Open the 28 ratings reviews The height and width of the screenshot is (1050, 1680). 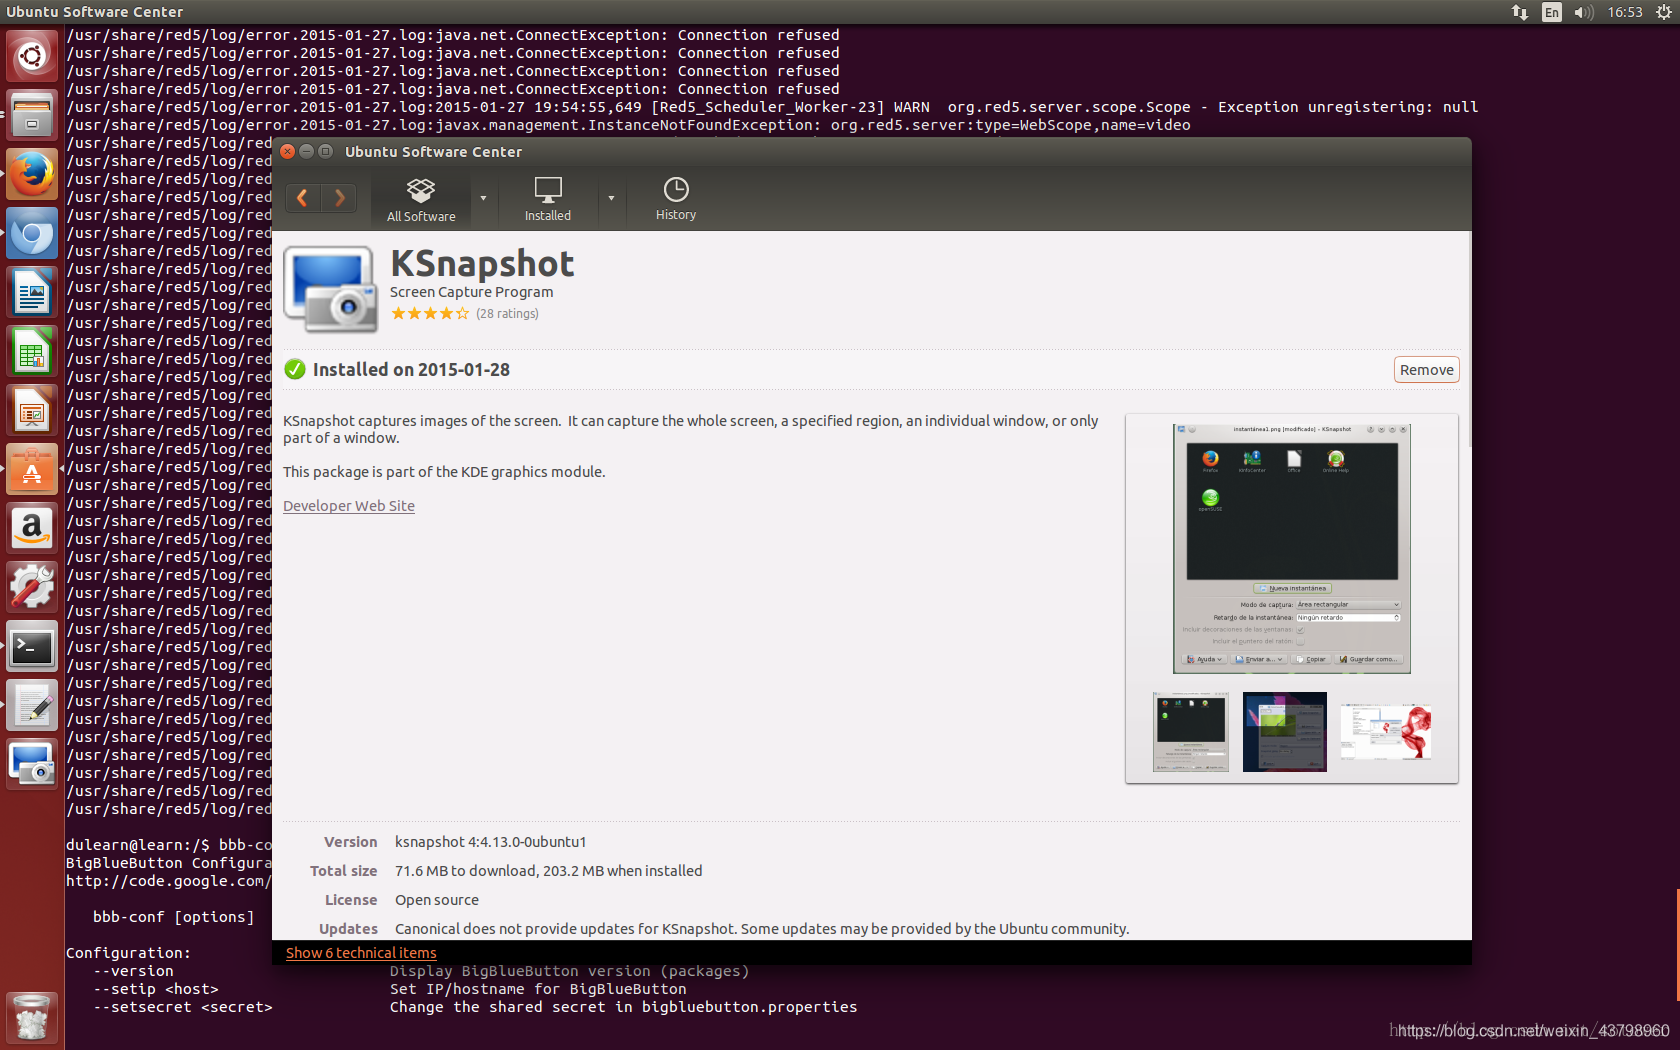[507, 313]
